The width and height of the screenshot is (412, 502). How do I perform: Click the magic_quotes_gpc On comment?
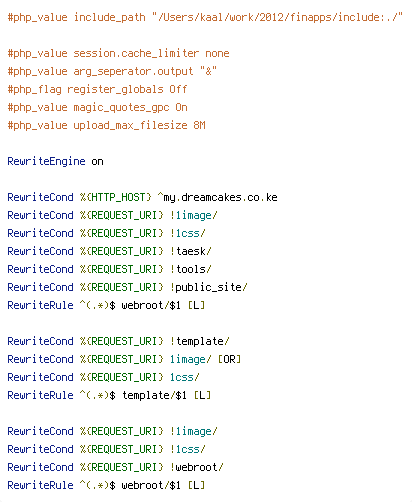(97, 107)
